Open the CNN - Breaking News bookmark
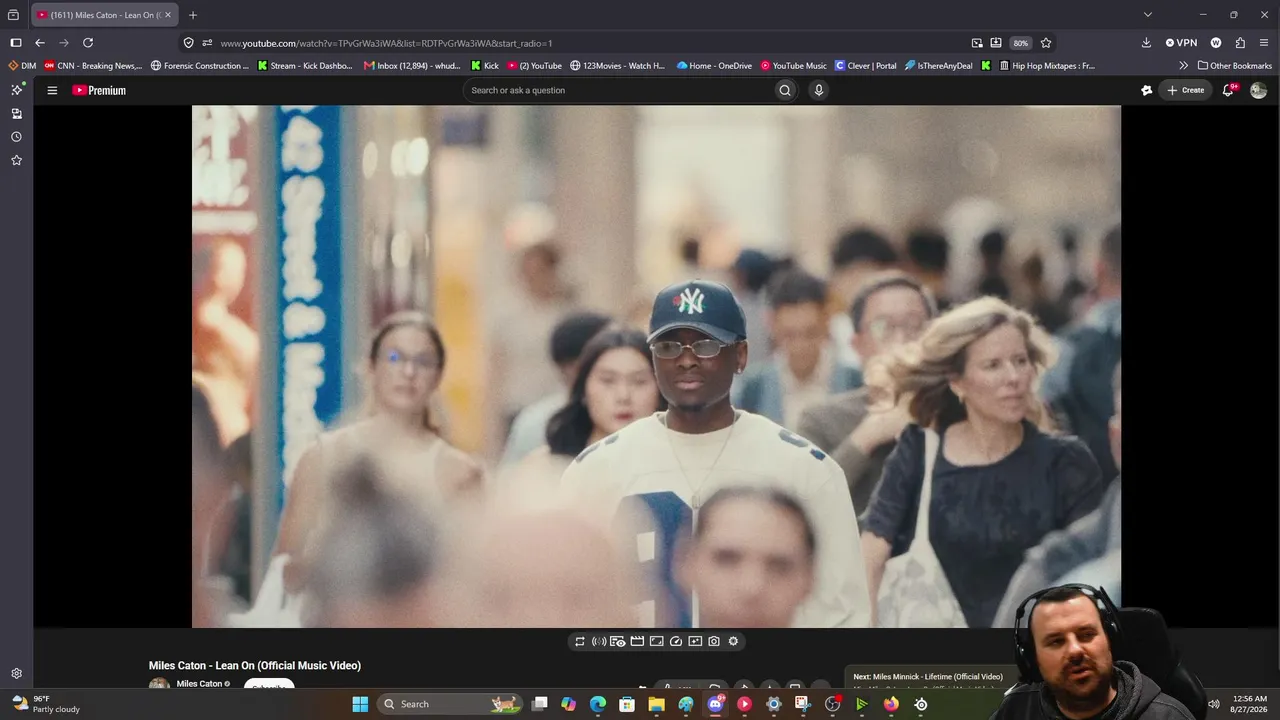 coord(93,66)
